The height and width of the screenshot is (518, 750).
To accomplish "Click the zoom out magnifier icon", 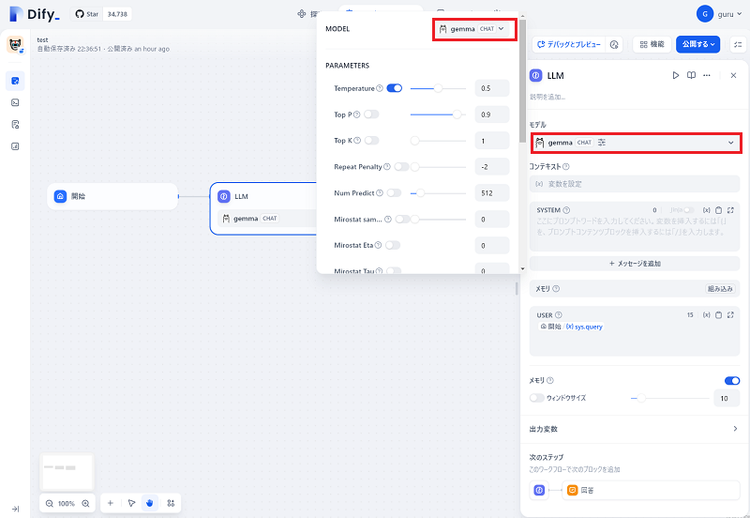I will tap(49, 503).
